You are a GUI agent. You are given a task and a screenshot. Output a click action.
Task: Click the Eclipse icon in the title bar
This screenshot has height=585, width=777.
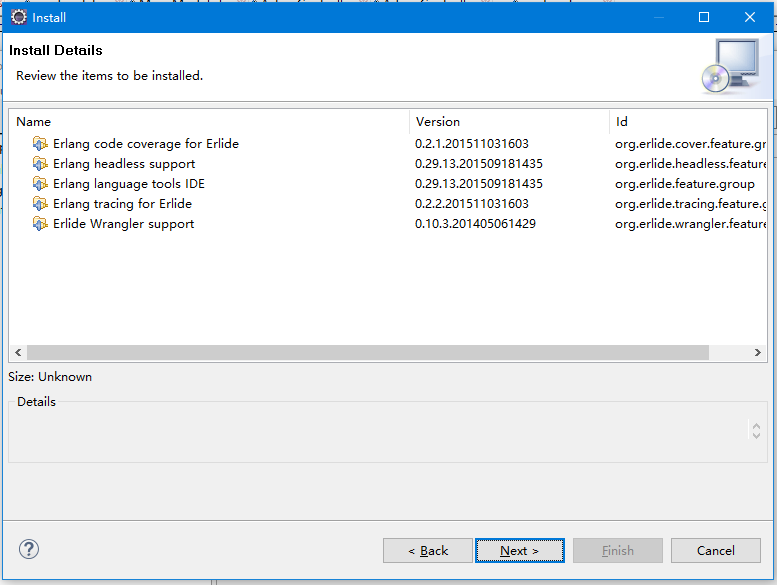click(19, 17)
